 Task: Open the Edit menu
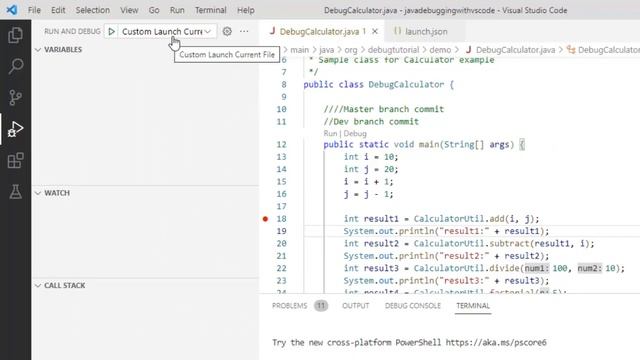[58, 10]
